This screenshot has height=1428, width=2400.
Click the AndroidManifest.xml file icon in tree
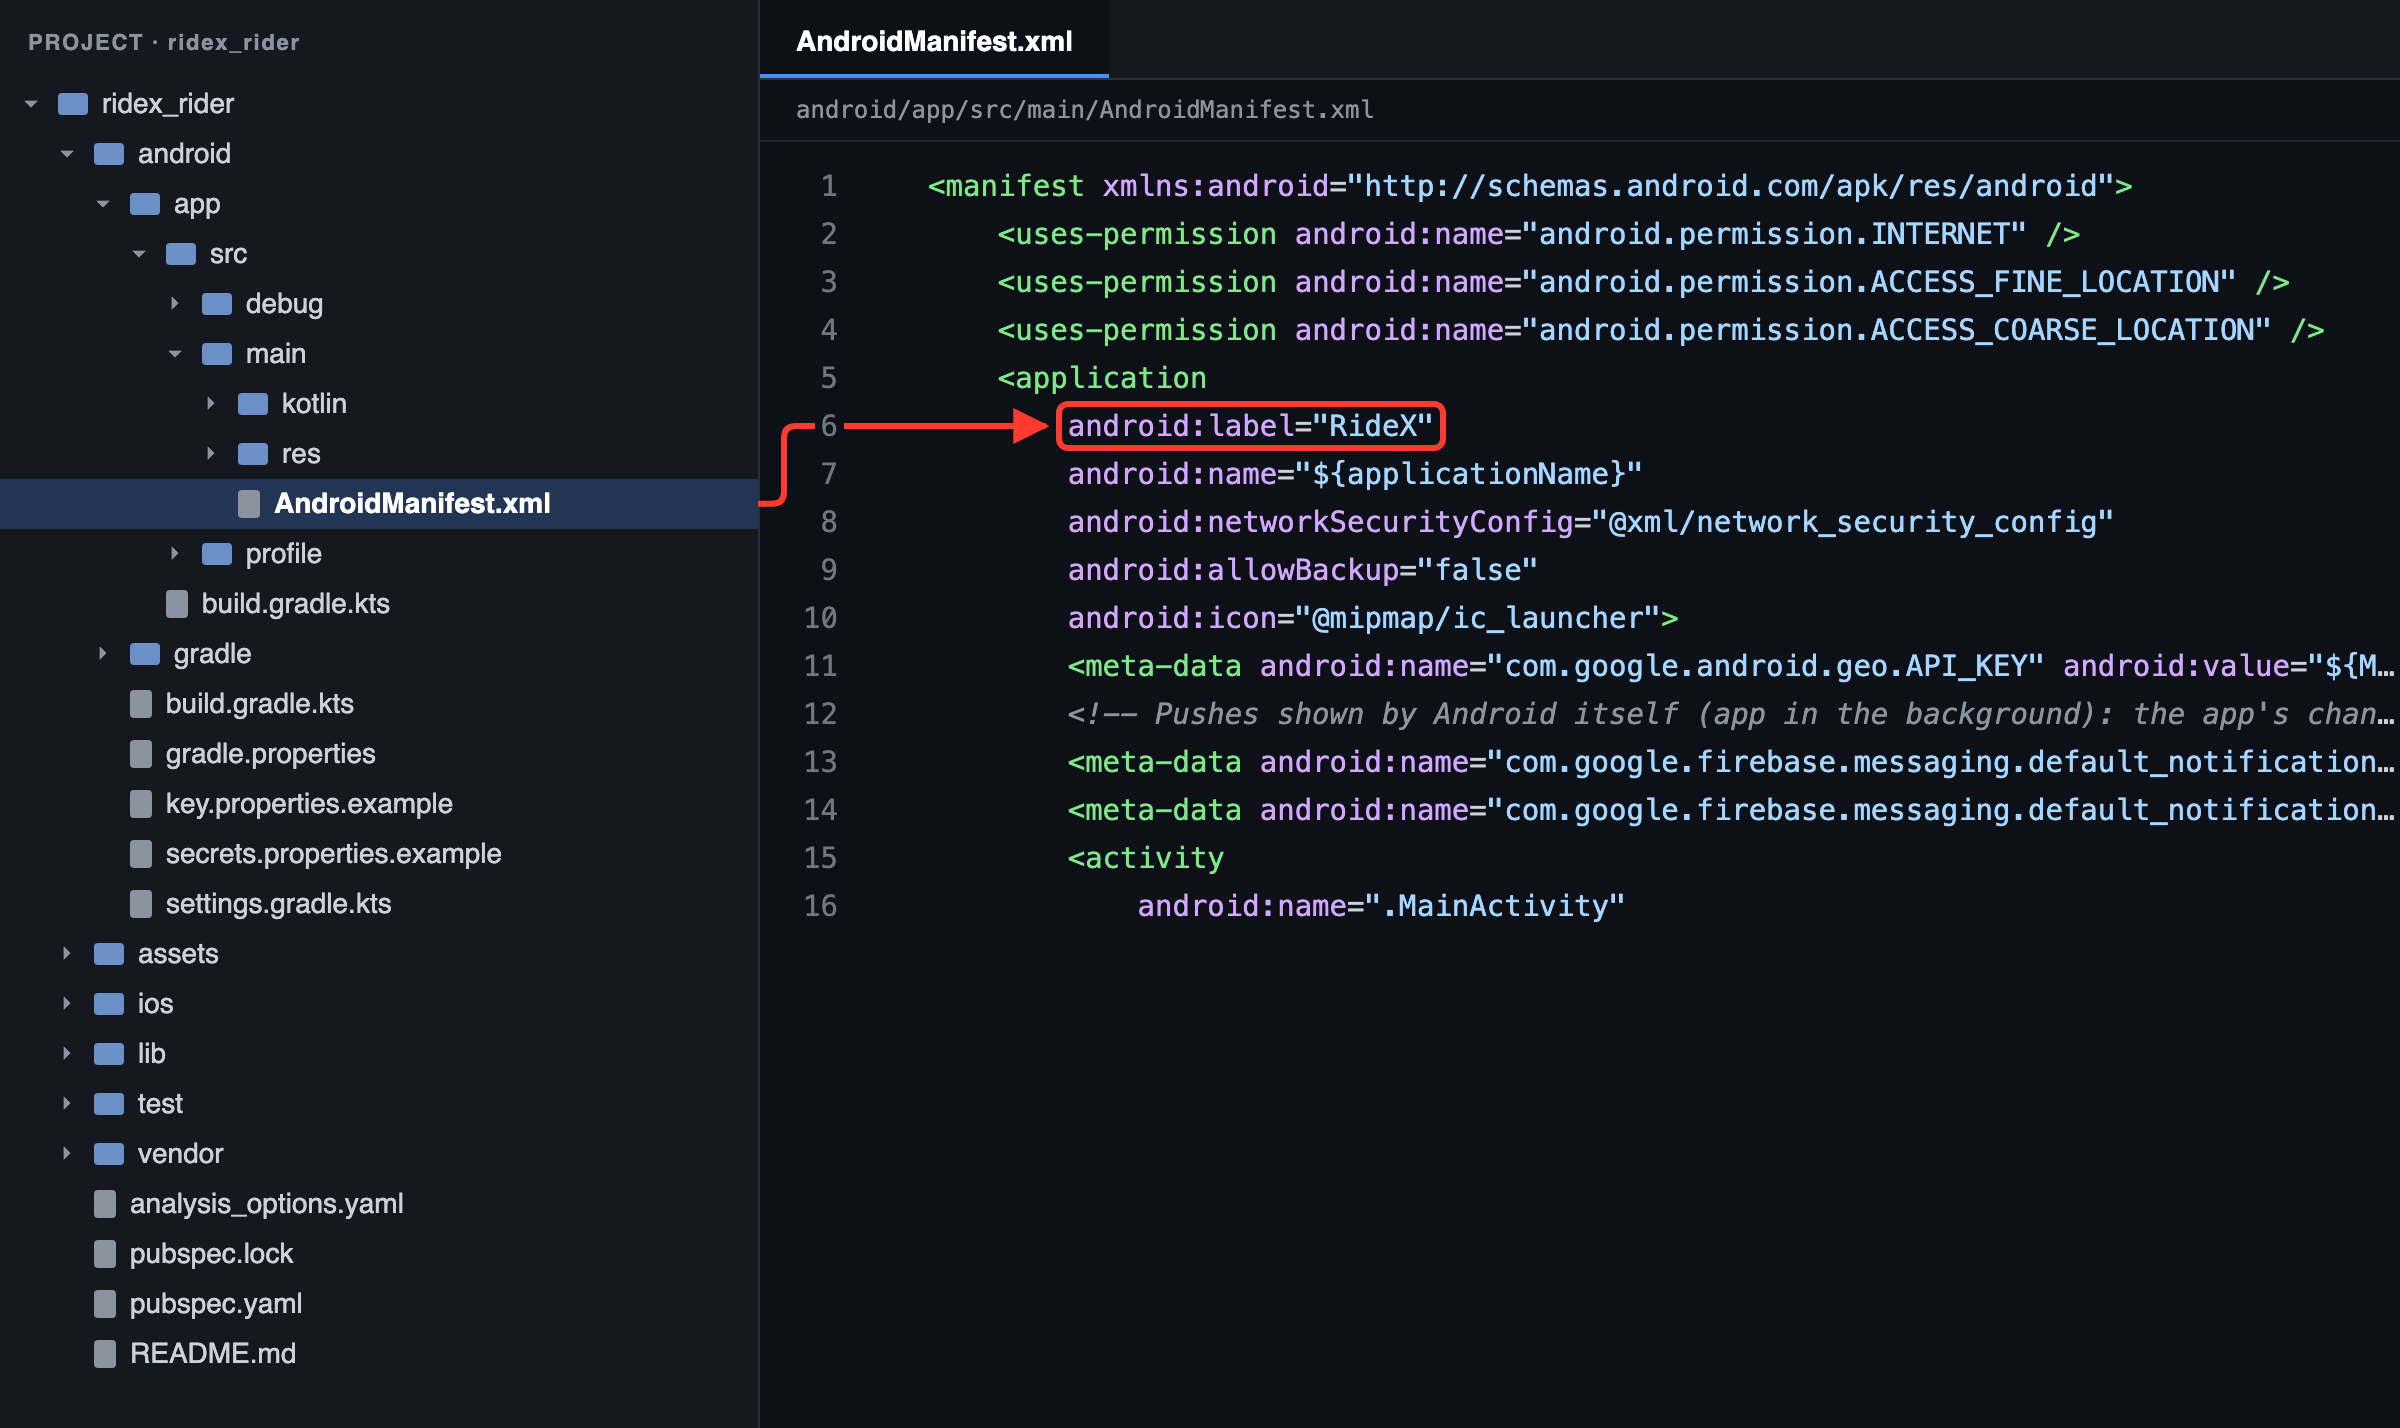pos(249,504)
